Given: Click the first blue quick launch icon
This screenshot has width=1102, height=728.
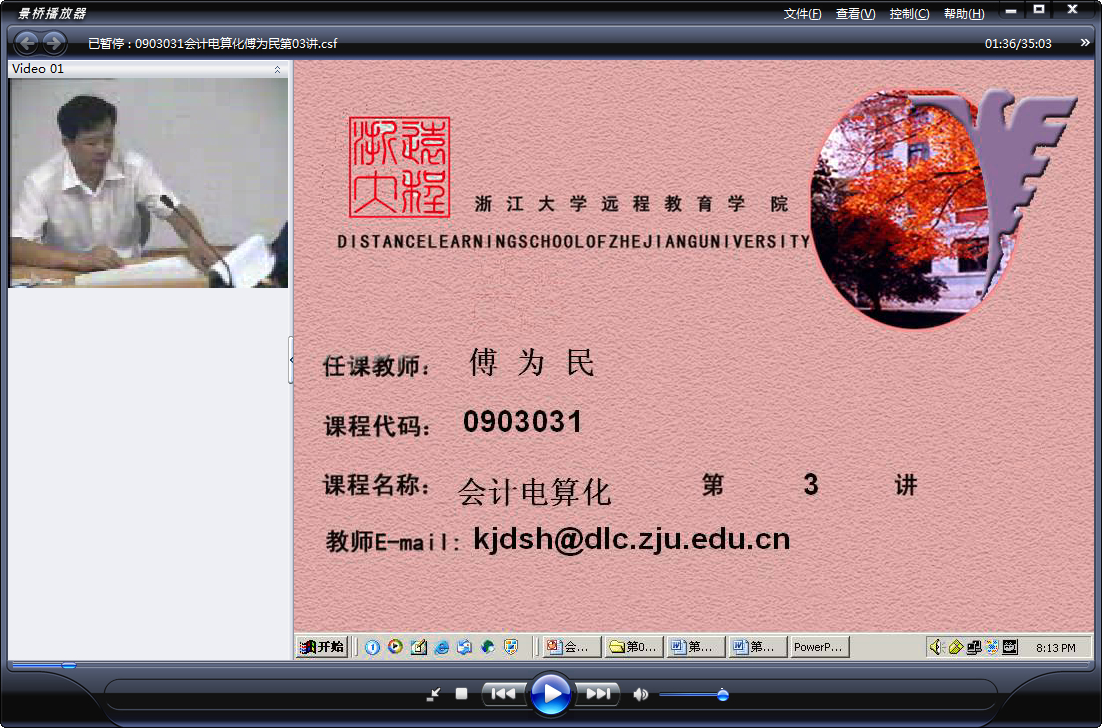Looking at the screenshot, I should click(372, 647).
